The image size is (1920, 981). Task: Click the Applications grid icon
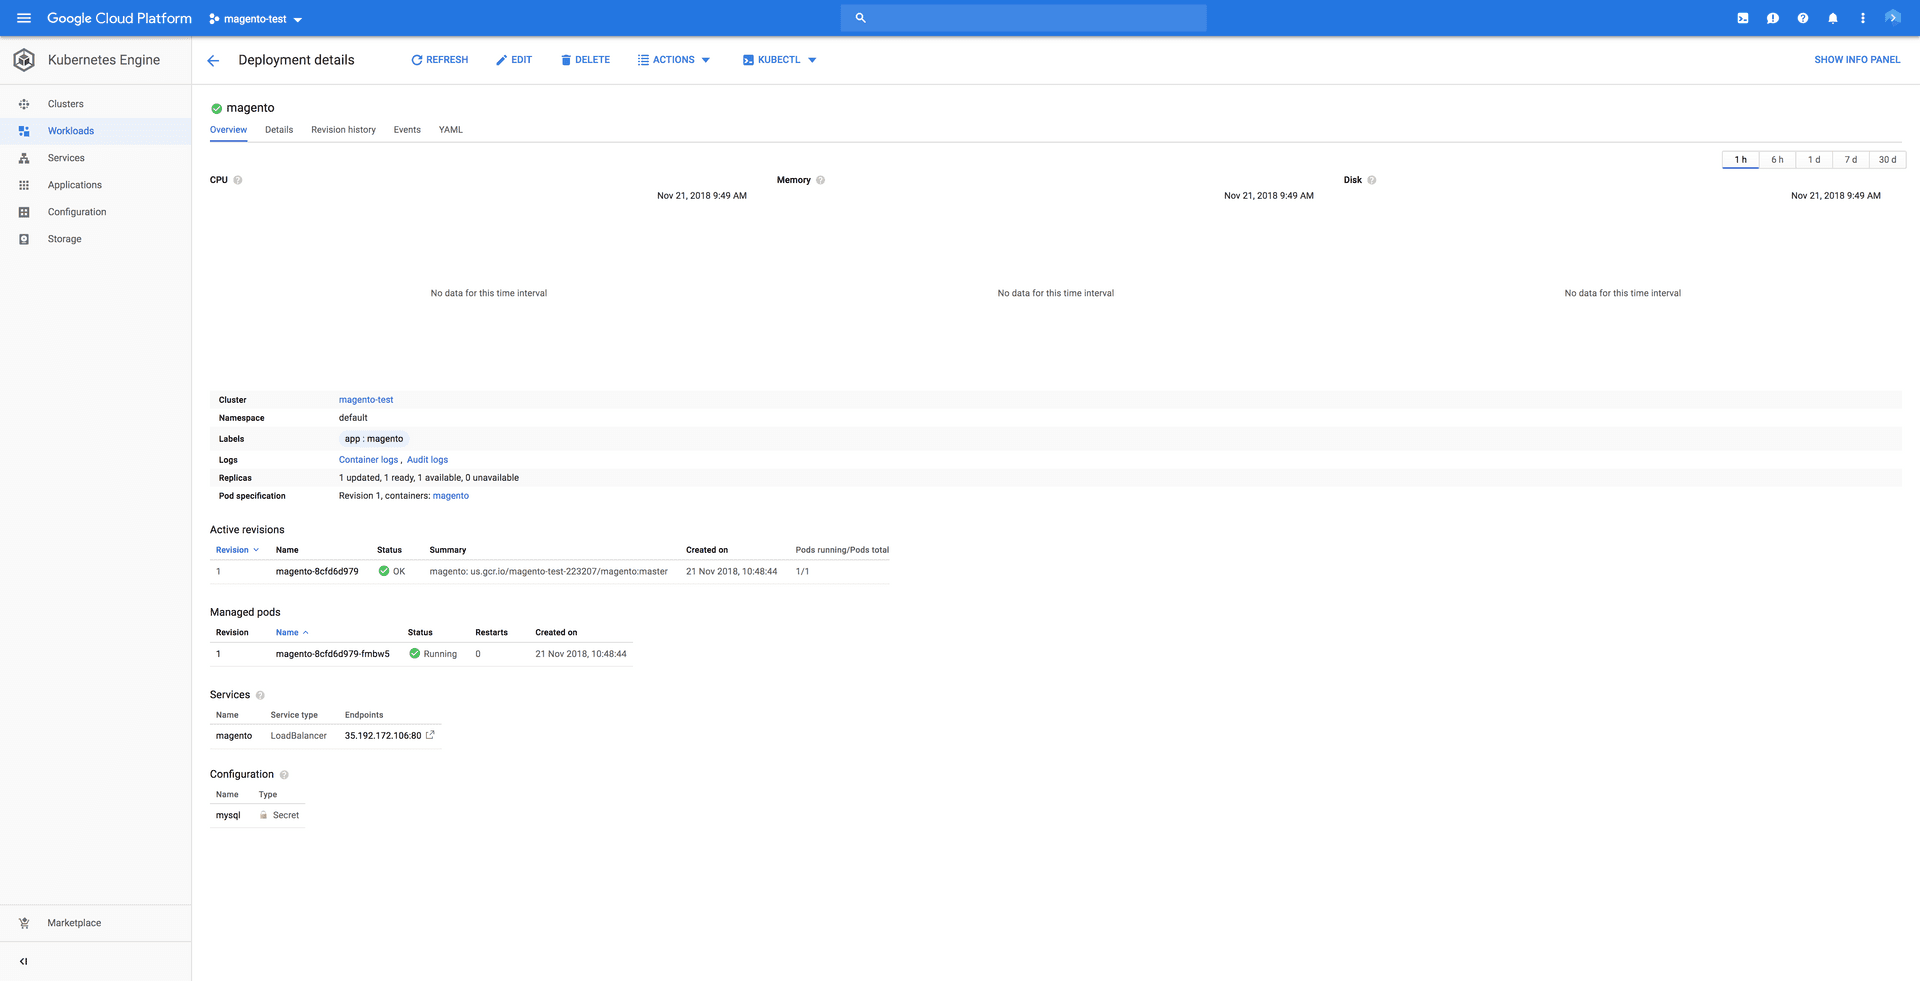(24, 185)
